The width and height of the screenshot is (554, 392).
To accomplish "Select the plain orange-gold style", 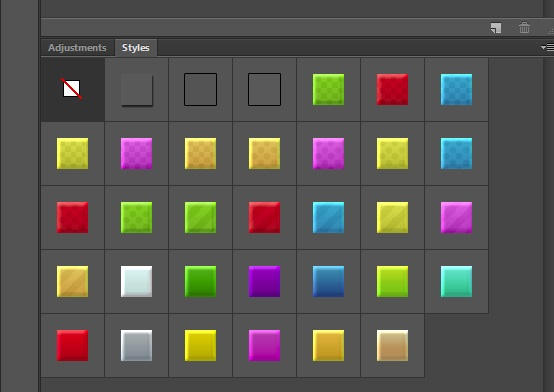I will [x=328, y=345].
